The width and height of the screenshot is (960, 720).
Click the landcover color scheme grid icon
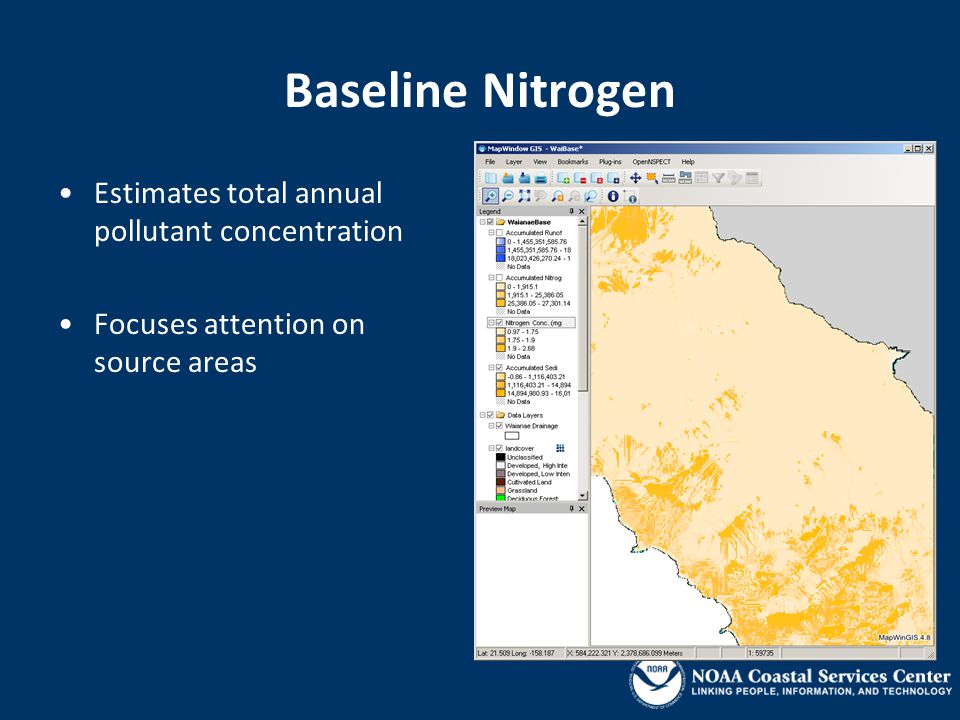560,448
